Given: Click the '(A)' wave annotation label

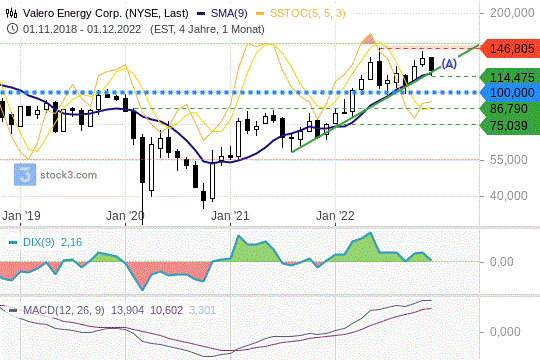Looking at the screenshot, I should pyautogui.click(x=449, y=64).
